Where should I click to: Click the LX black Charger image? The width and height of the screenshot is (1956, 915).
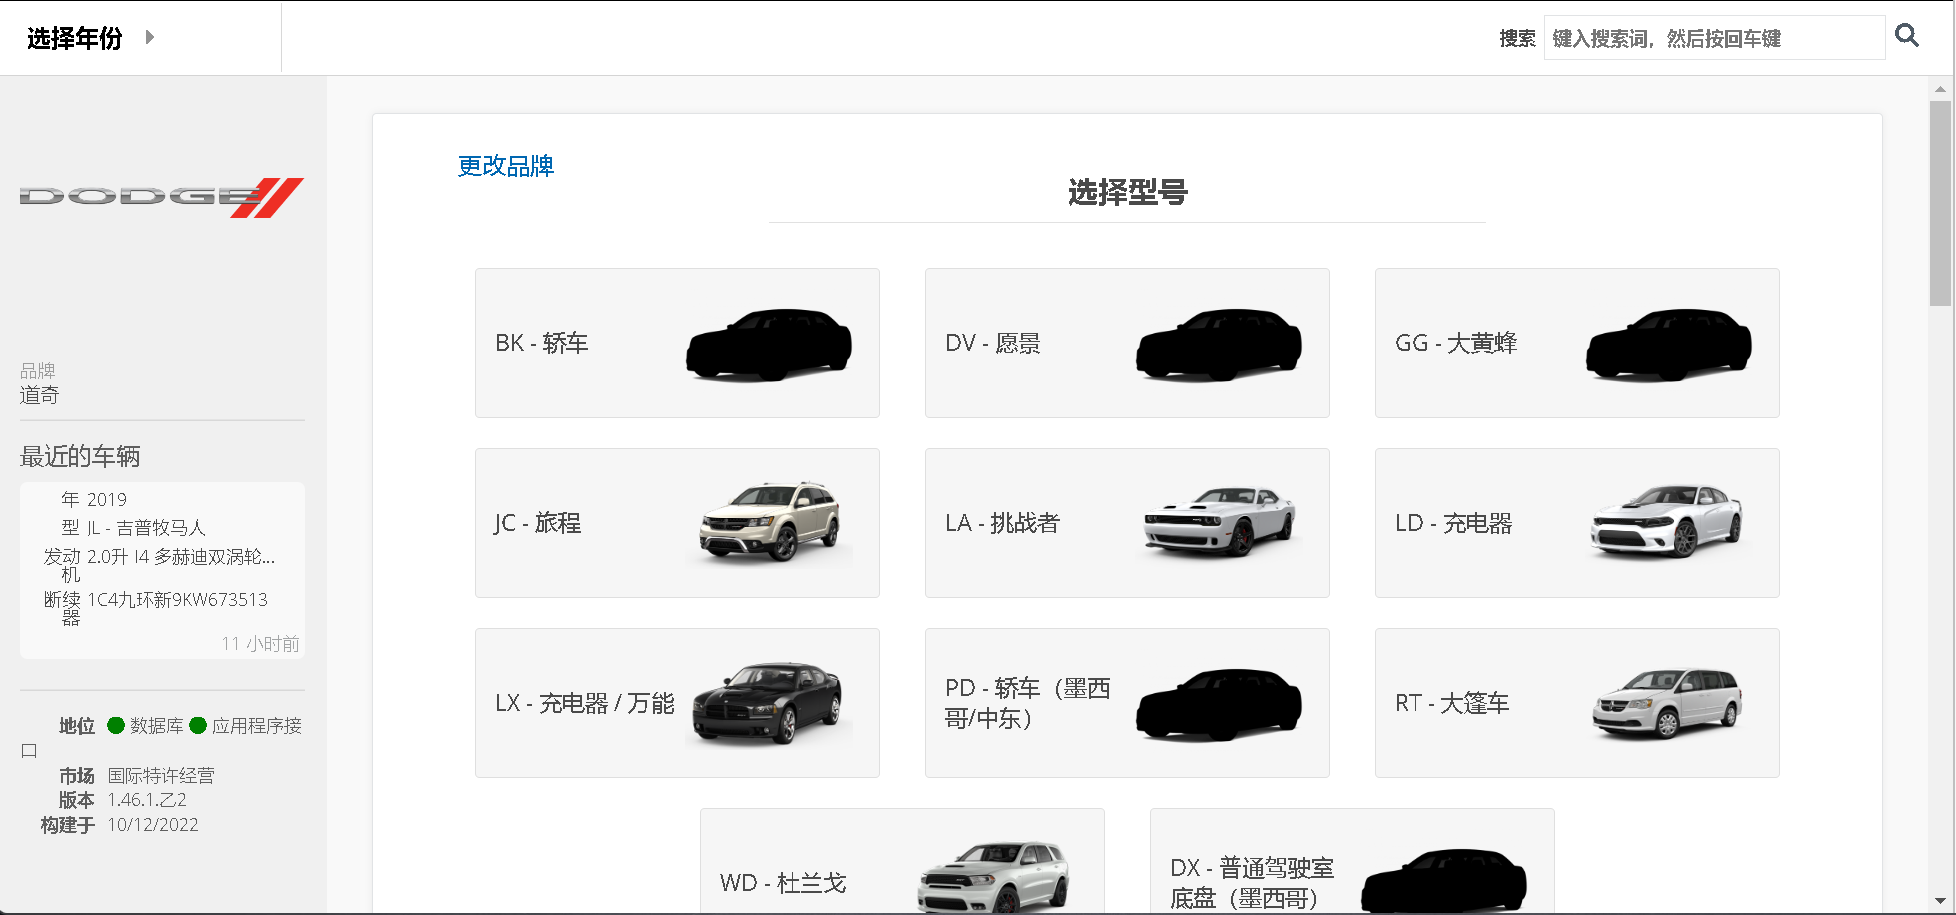click(769, 703)
